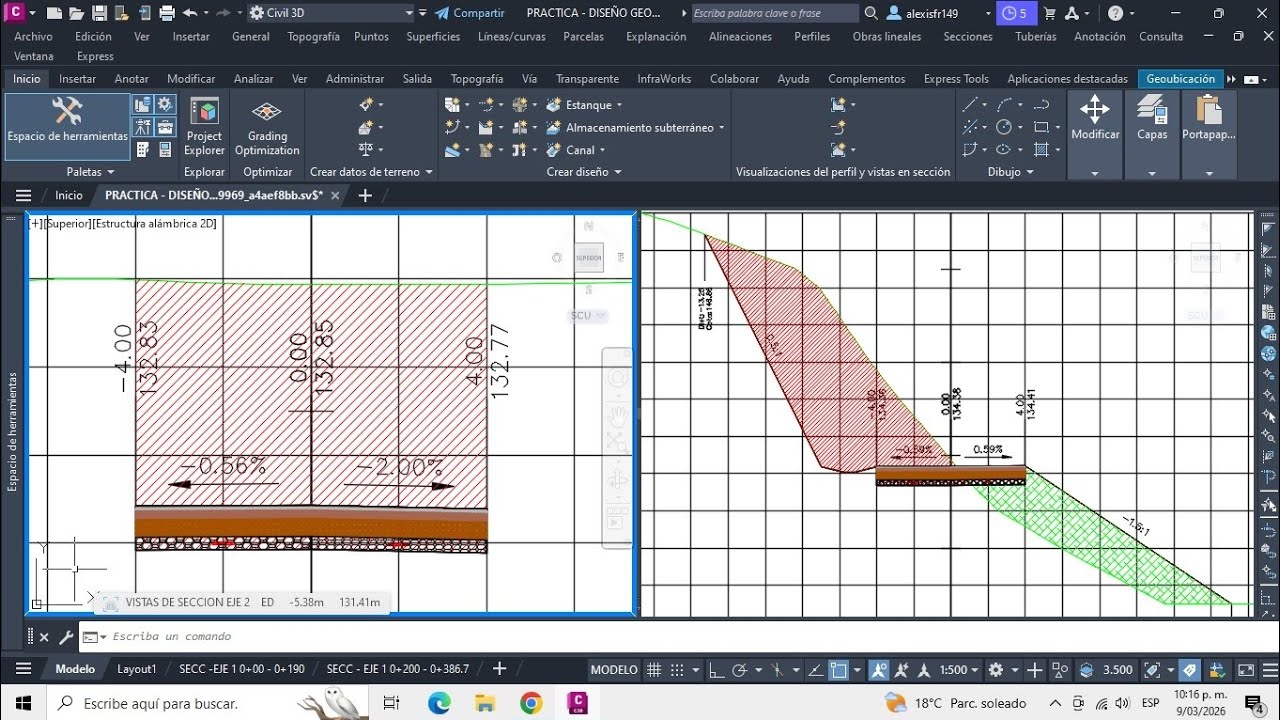The height and width of the screenshot is (720, 1280).
Task: Open the Estanque dropdown arrow
Action: tap(619, 105)
